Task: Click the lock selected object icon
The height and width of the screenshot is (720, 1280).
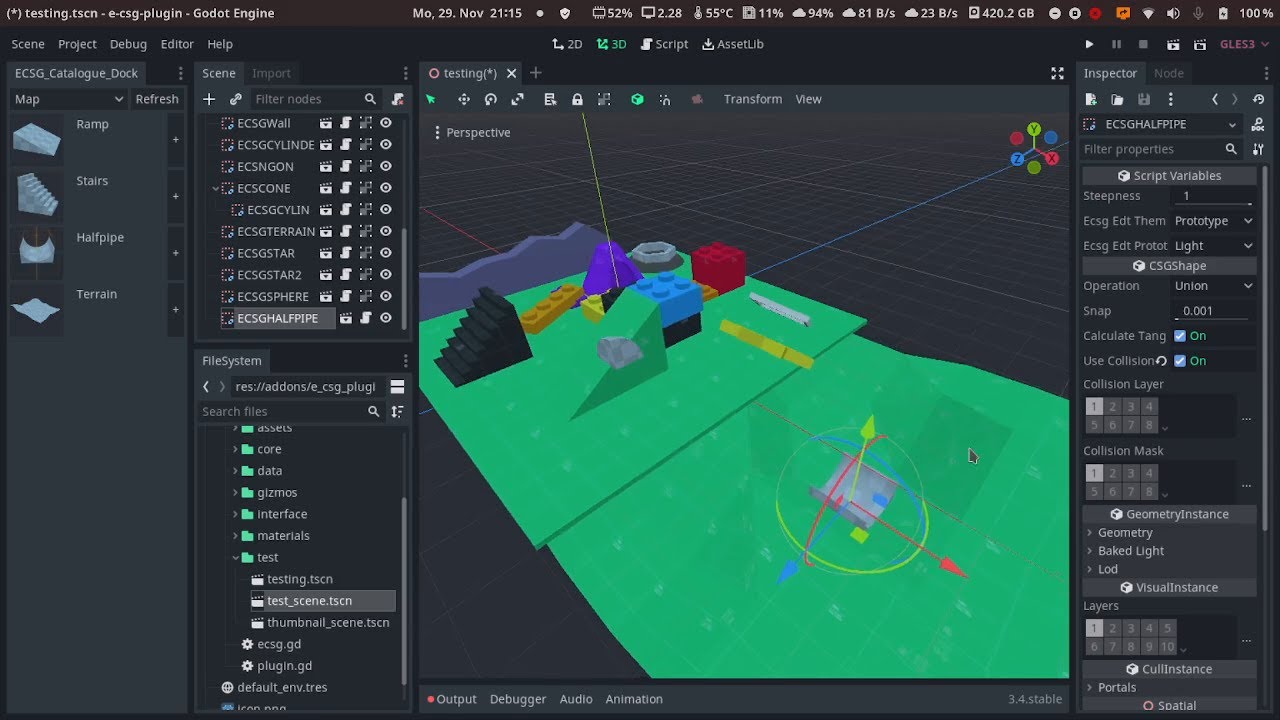Action: 577,99
